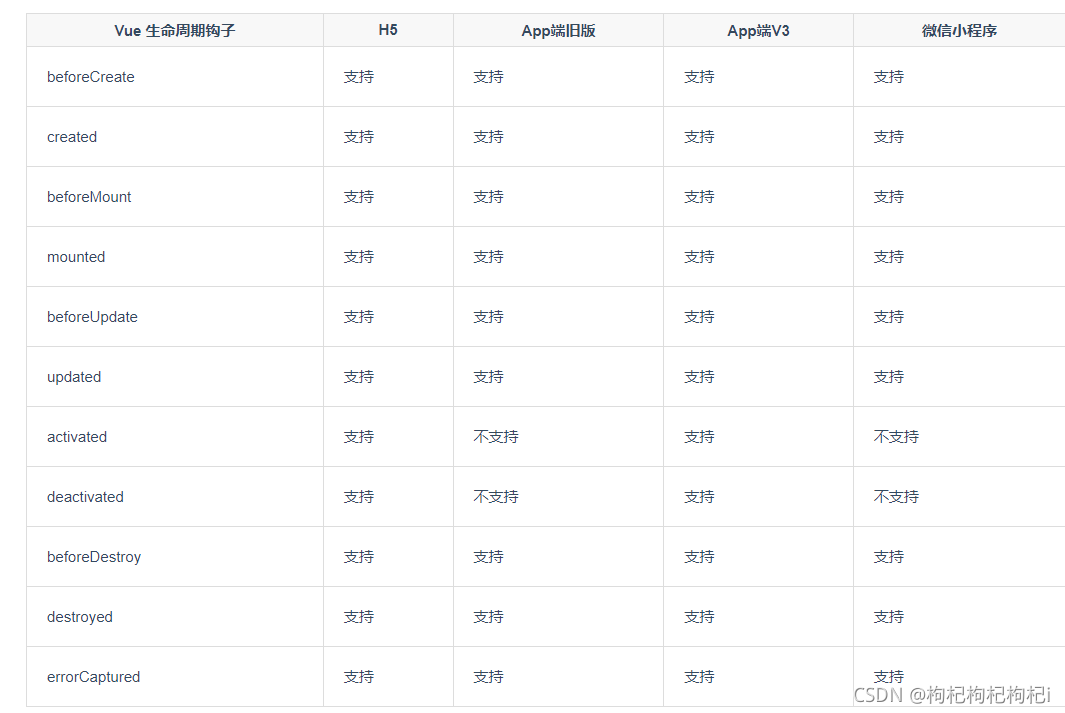
Task: Click the CSDN watermark text
Action: point(952,694)
